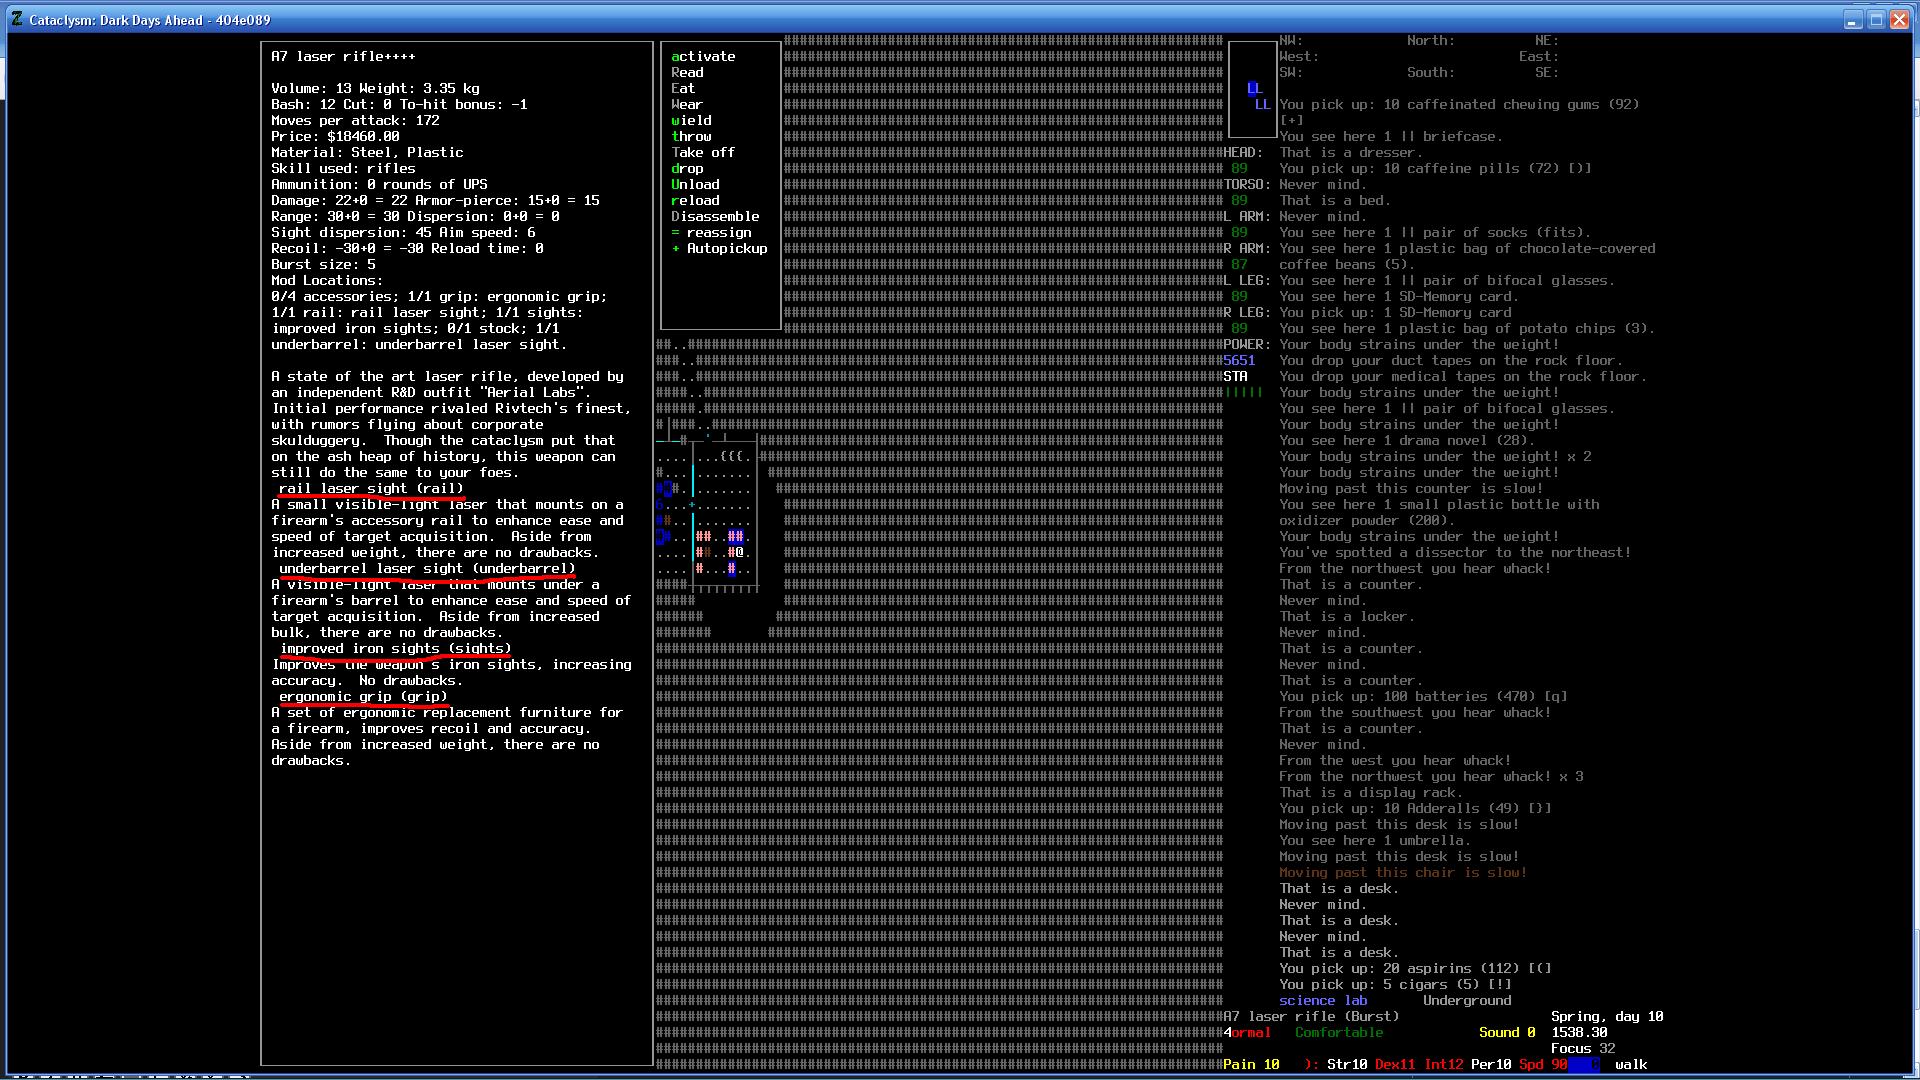Click the blue POWER value 5651
The height and width of the screenshot is (1080, 1920).
click(x=1239, y=361)
